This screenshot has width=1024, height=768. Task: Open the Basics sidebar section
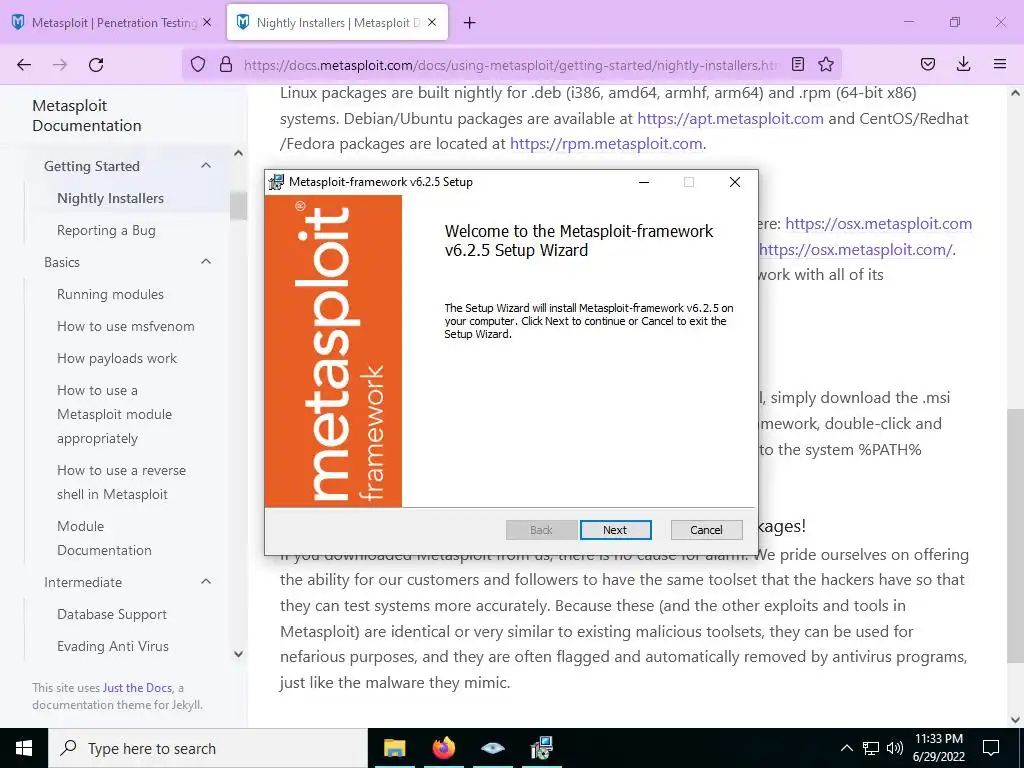61,262
